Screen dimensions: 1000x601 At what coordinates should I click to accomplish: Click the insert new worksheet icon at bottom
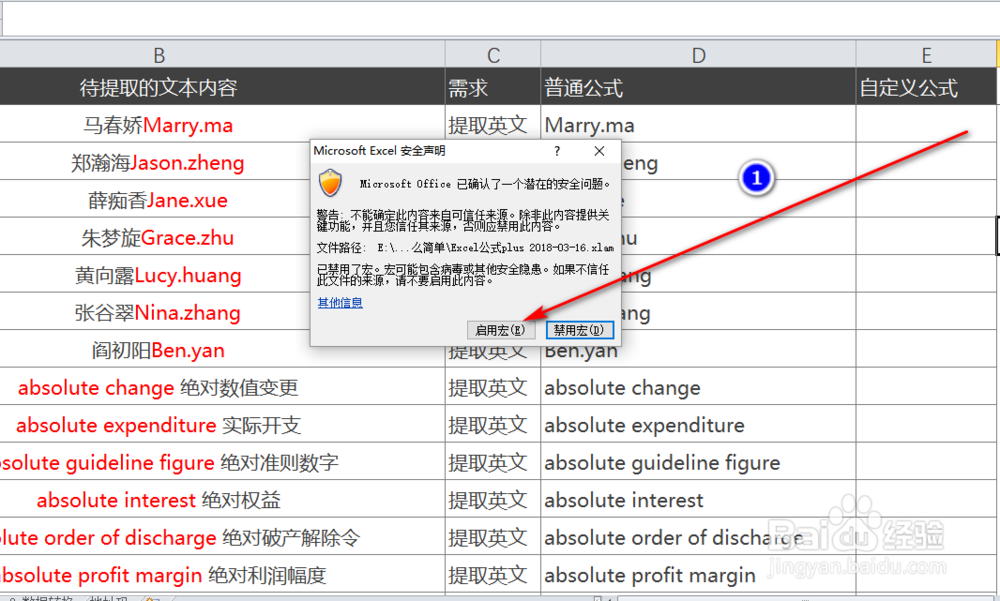click(x=150, y=596)
